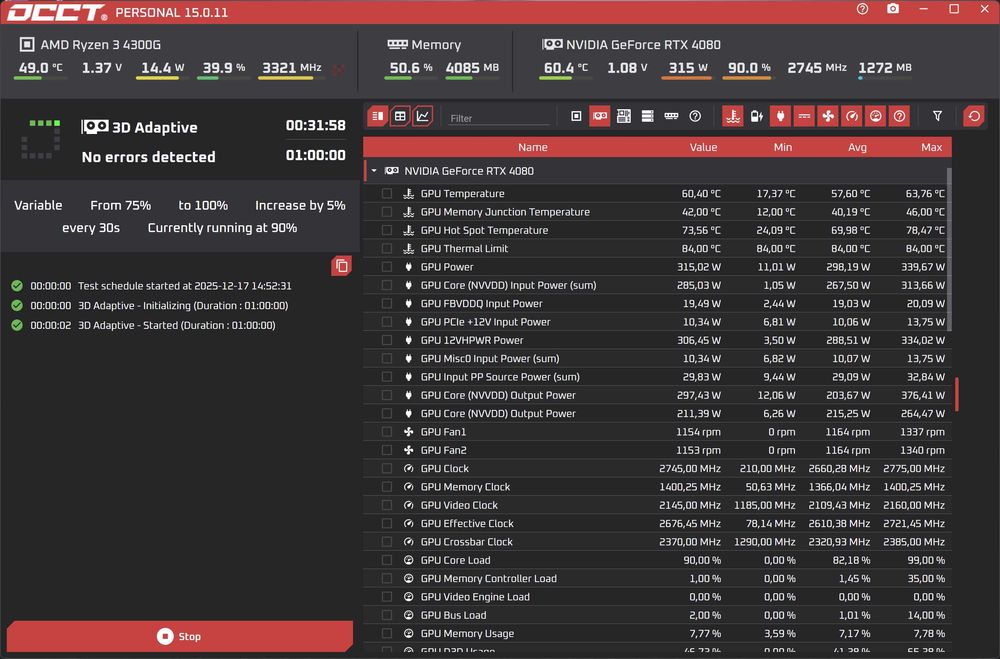The image size is (1000, 659).
Task: Check the GPU Temperature checkbox
Action: 387,193
